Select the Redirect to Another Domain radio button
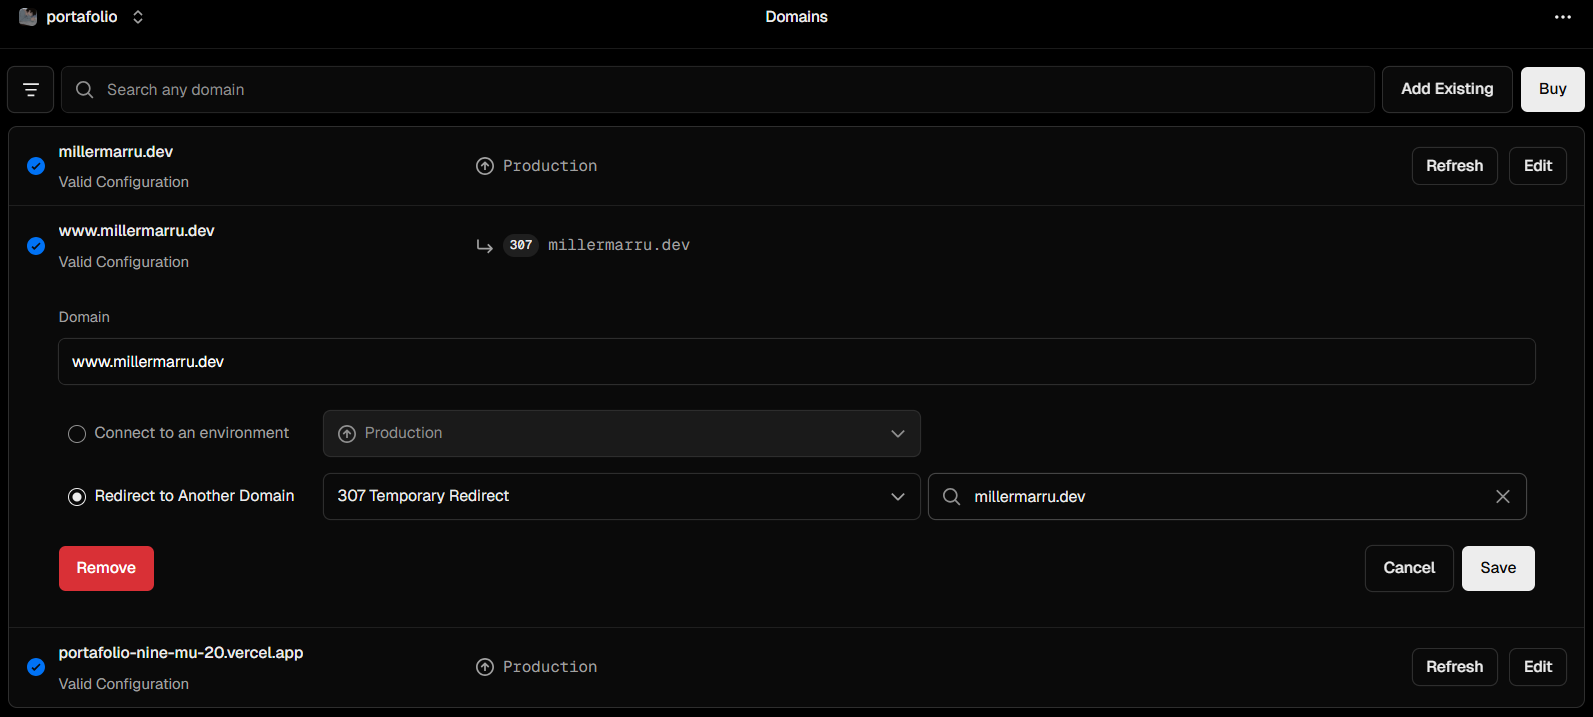This screenshot has width=1593, height=717. (77, 497)
